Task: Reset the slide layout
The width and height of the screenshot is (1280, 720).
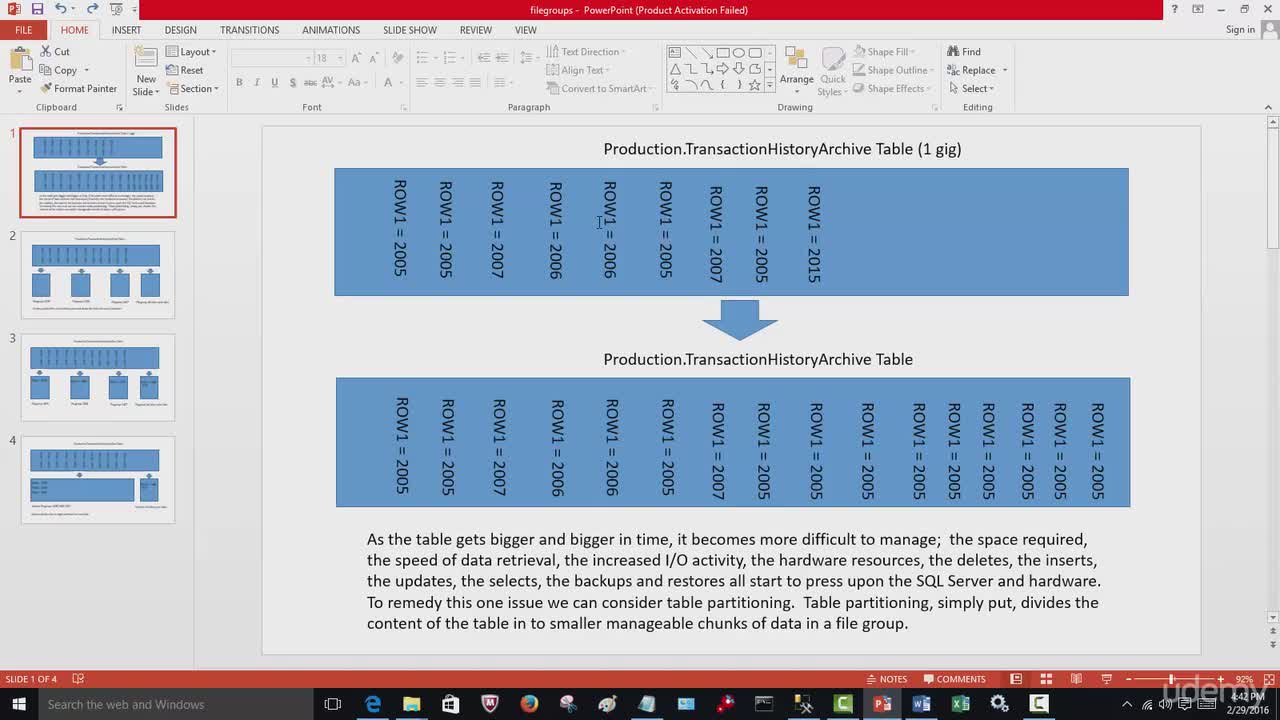Action: pos(185,70)
